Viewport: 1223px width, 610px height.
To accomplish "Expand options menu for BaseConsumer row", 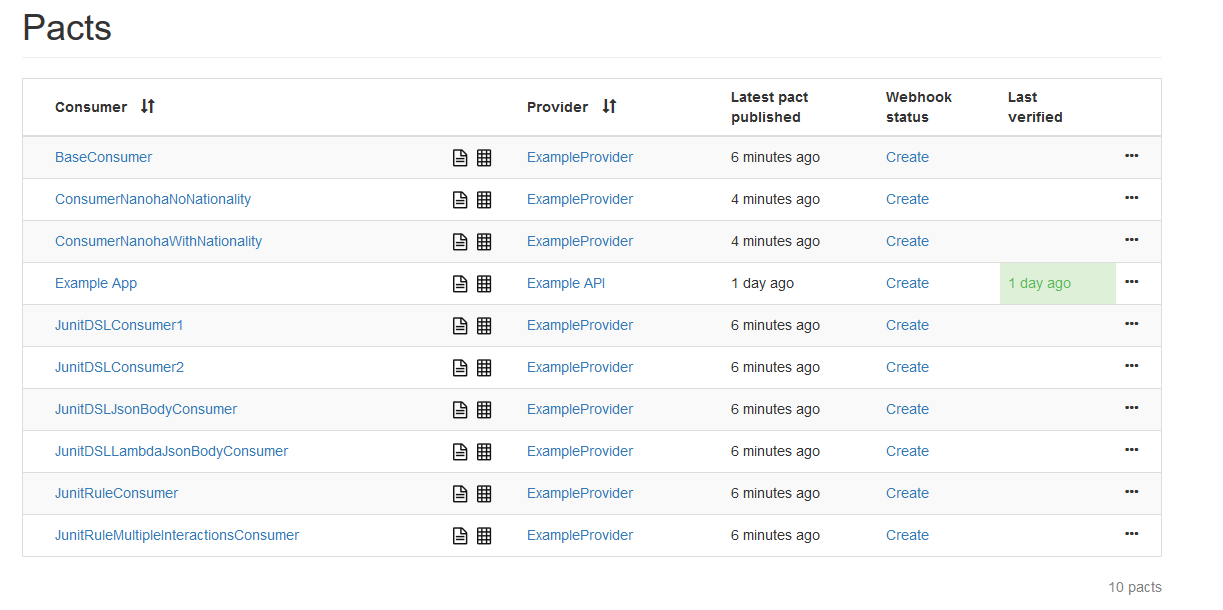I will [x=1131, y=156].
